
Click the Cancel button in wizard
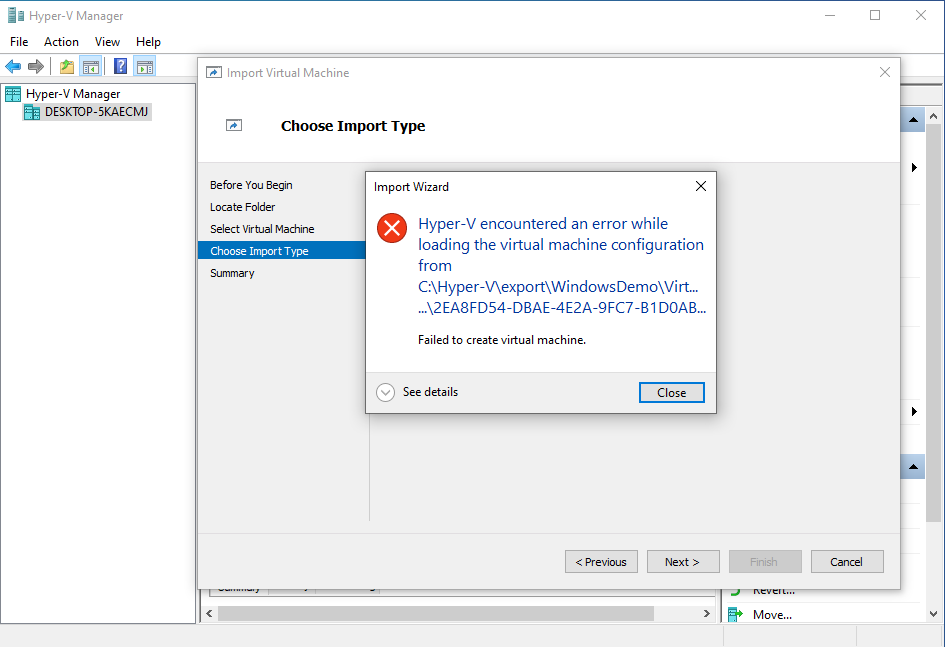pos(847,561)
